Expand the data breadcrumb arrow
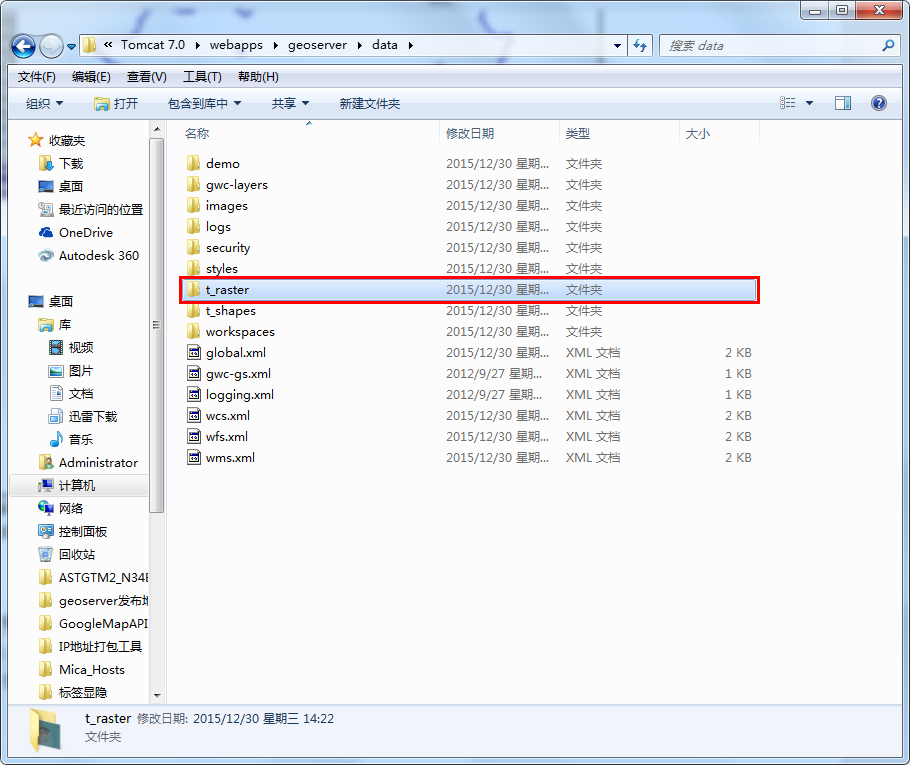910x765 pixels. (410, 45)
